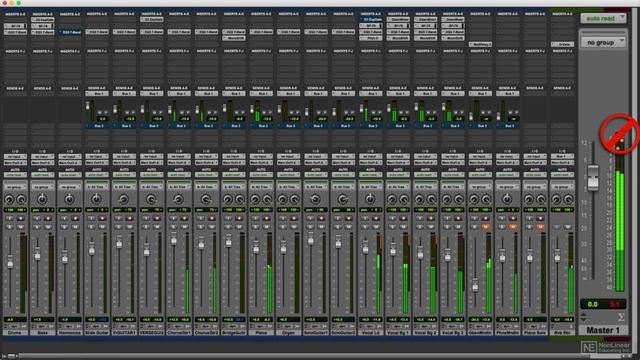Arm the Vocal Ld track for recording

[376, 218]
